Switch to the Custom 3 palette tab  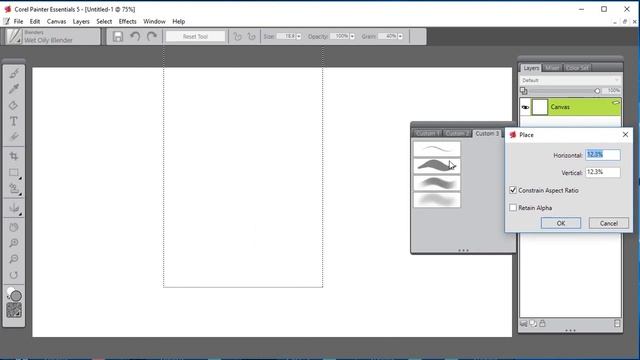pos(487,133)
